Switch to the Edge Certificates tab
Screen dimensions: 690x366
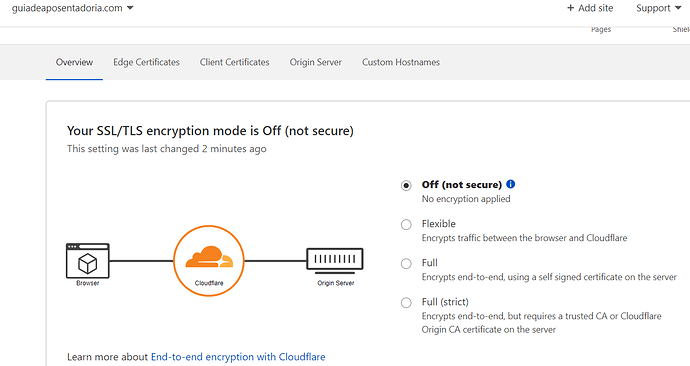coord(147,62)
